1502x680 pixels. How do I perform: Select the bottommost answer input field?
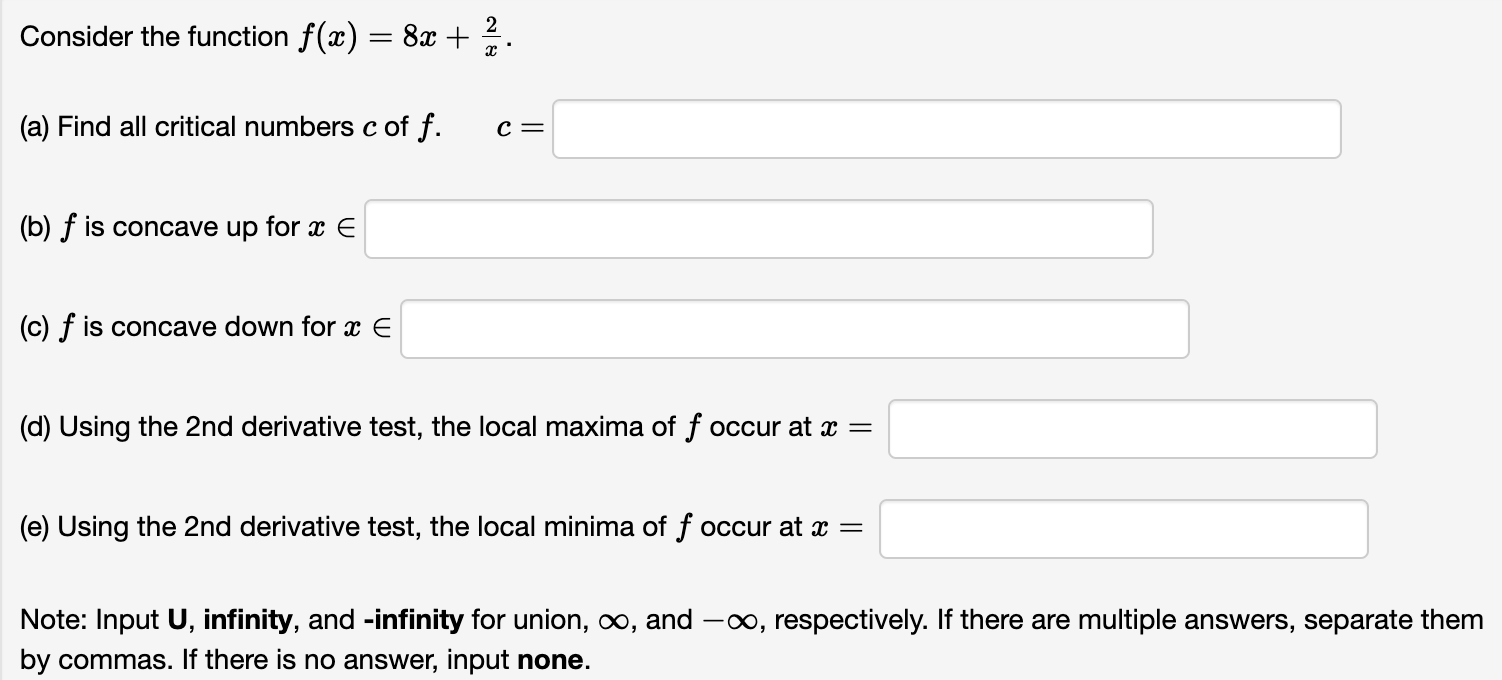[1124, 528]
